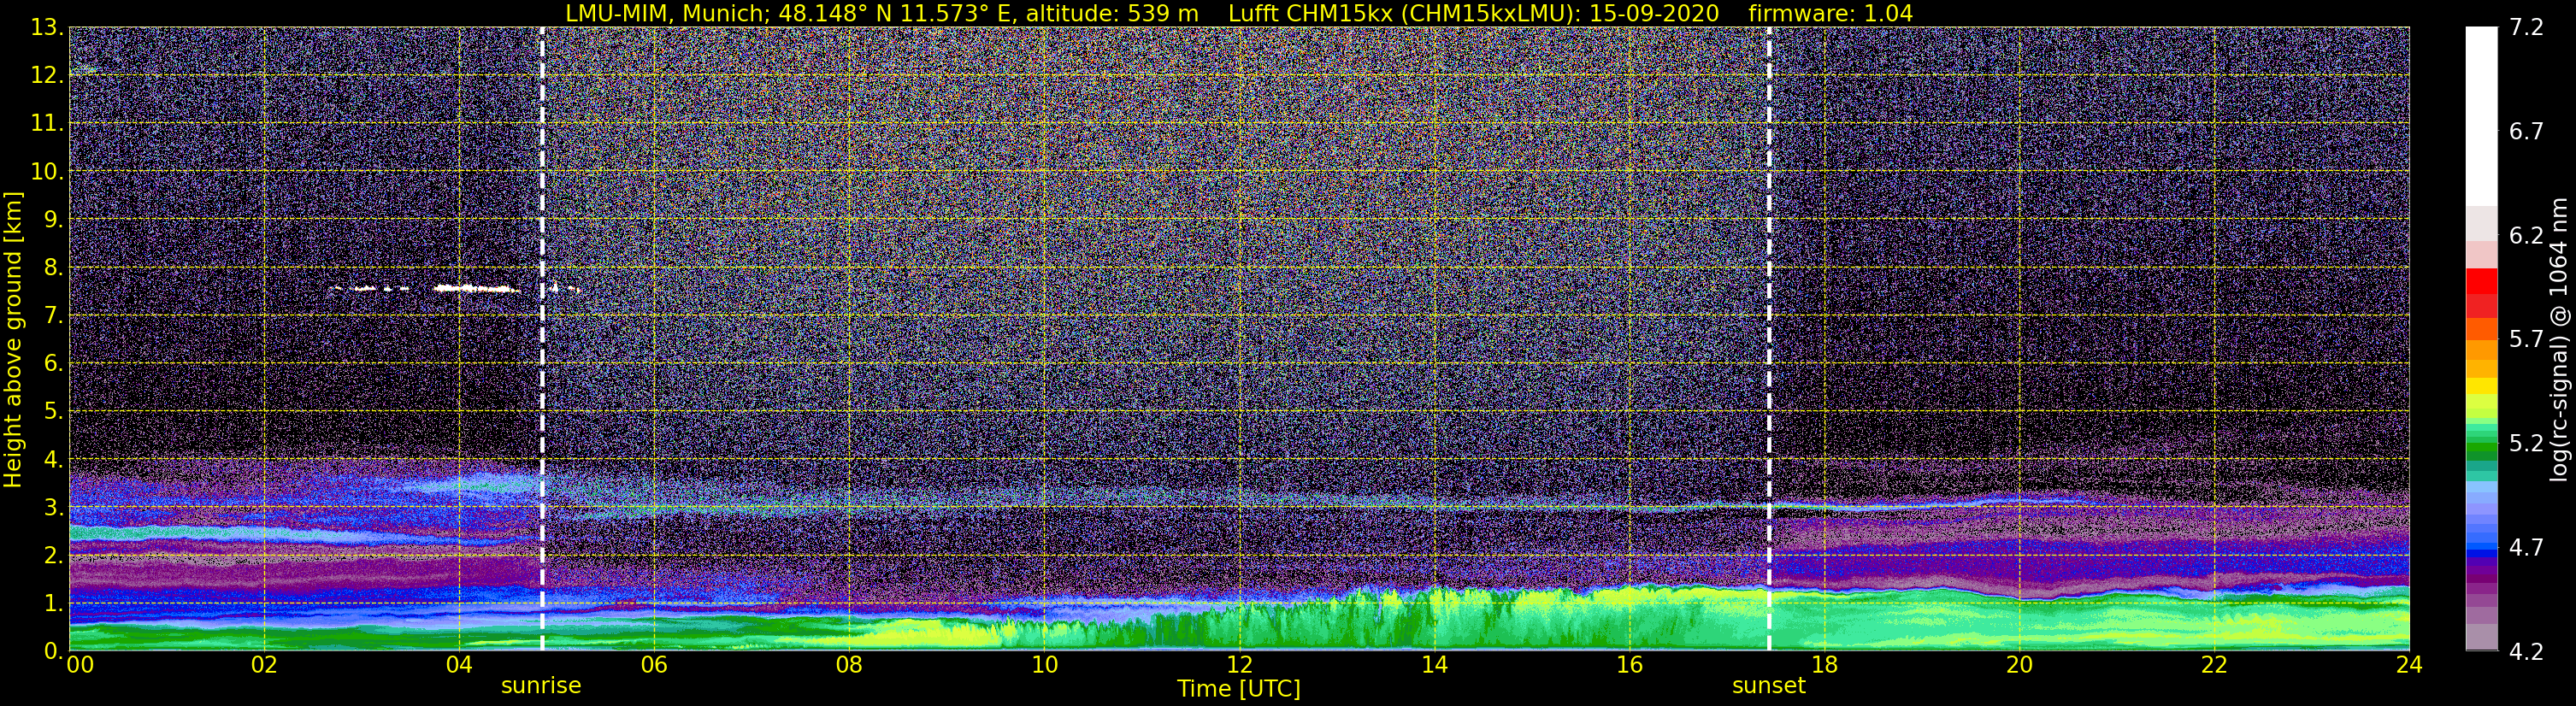The image size is (2576, 706).
Task: Click the height tick label '11.'
Action: click(47, 124)
